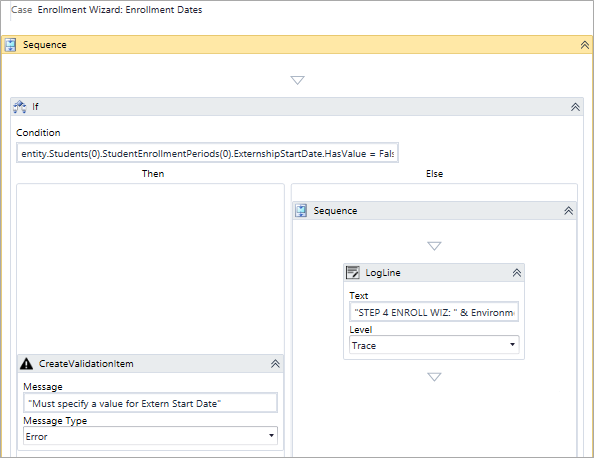Edit the LogLine Text field
The height and width of the screenshot is (458, 594).
tap(434, 312)
